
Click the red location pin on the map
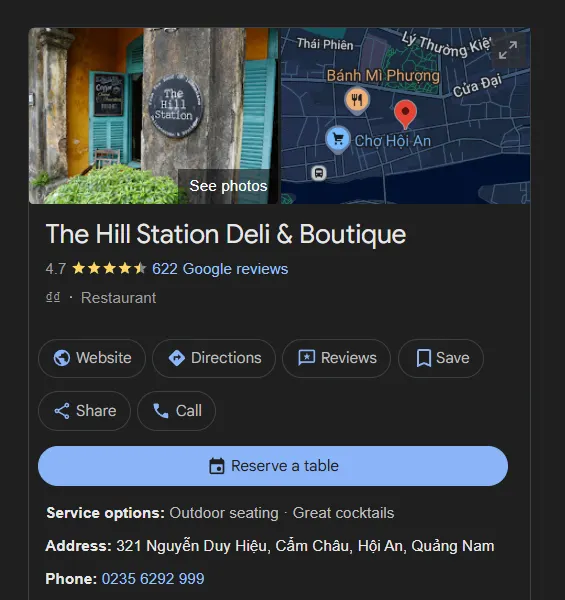(405, 114)
